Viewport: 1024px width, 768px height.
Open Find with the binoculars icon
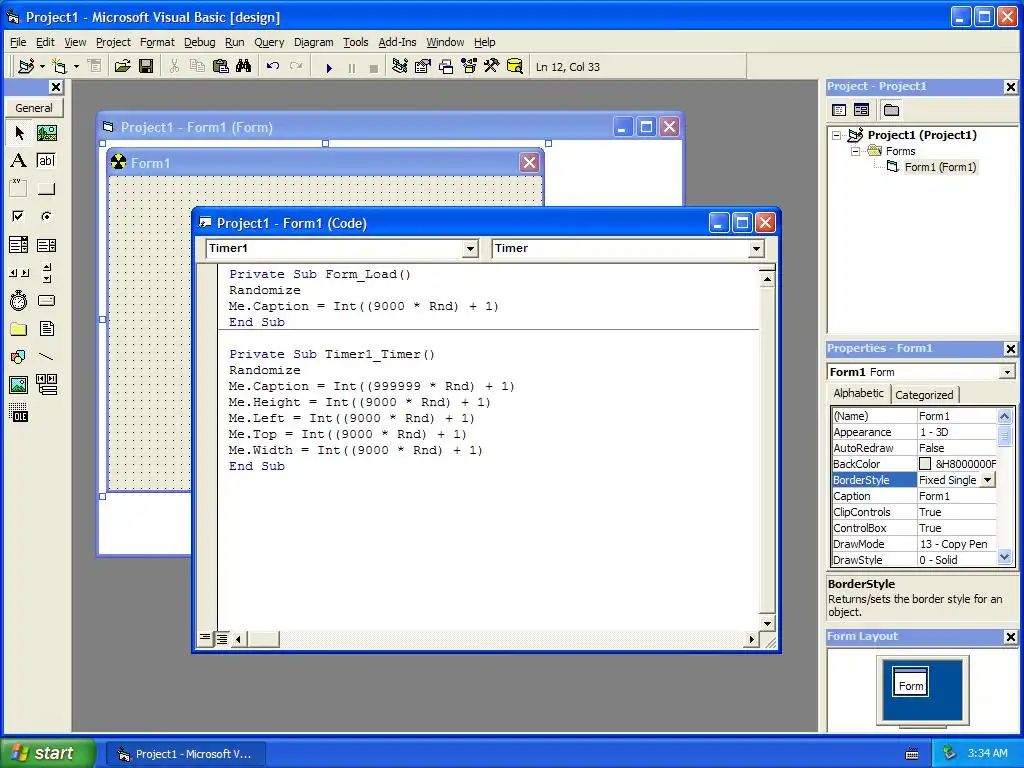[x=244, y=66]
